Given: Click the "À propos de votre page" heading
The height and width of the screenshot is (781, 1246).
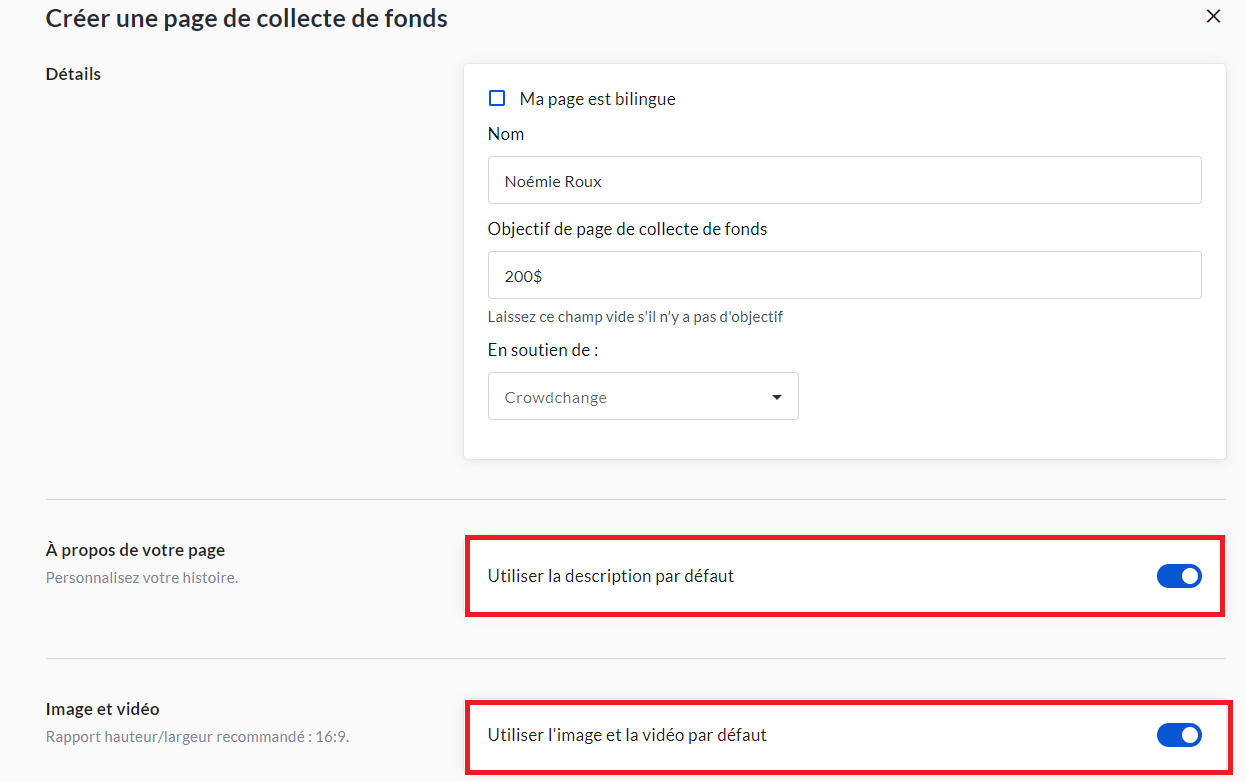Looking at the screenshot, I should point(135,550).
